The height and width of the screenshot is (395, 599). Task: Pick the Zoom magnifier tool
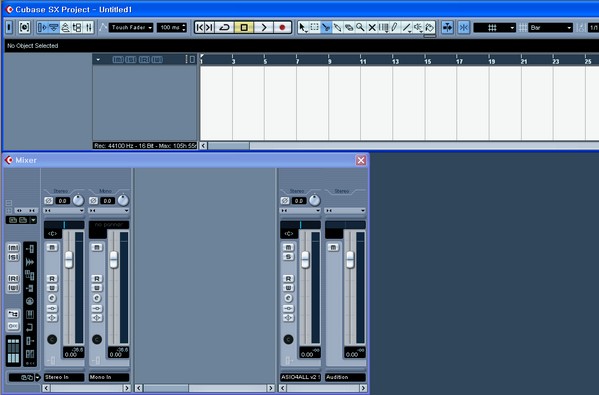(360, 28)
